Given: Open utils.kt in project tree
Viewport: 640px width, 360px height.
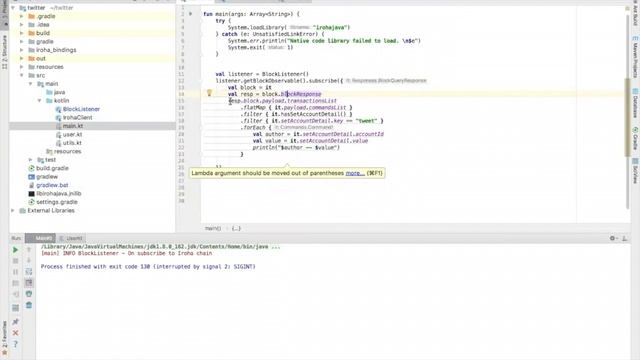Looking at the screenshot, I should click(x=72, y=143).
